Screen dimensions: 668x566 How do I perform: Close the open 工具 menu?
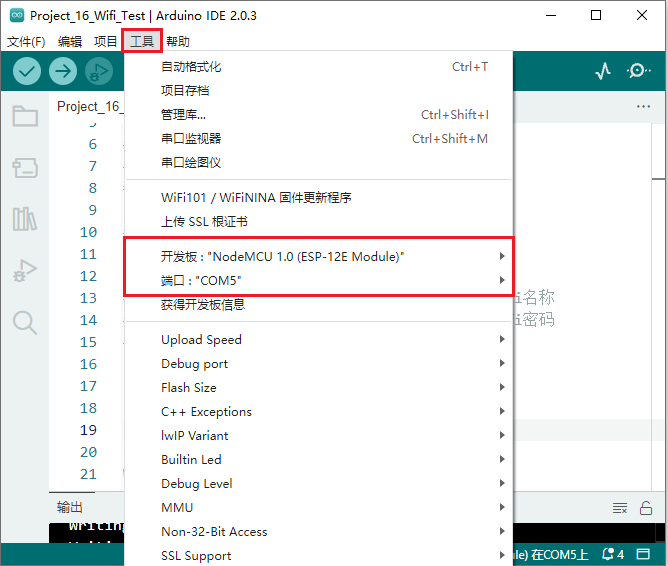point(142,41)
